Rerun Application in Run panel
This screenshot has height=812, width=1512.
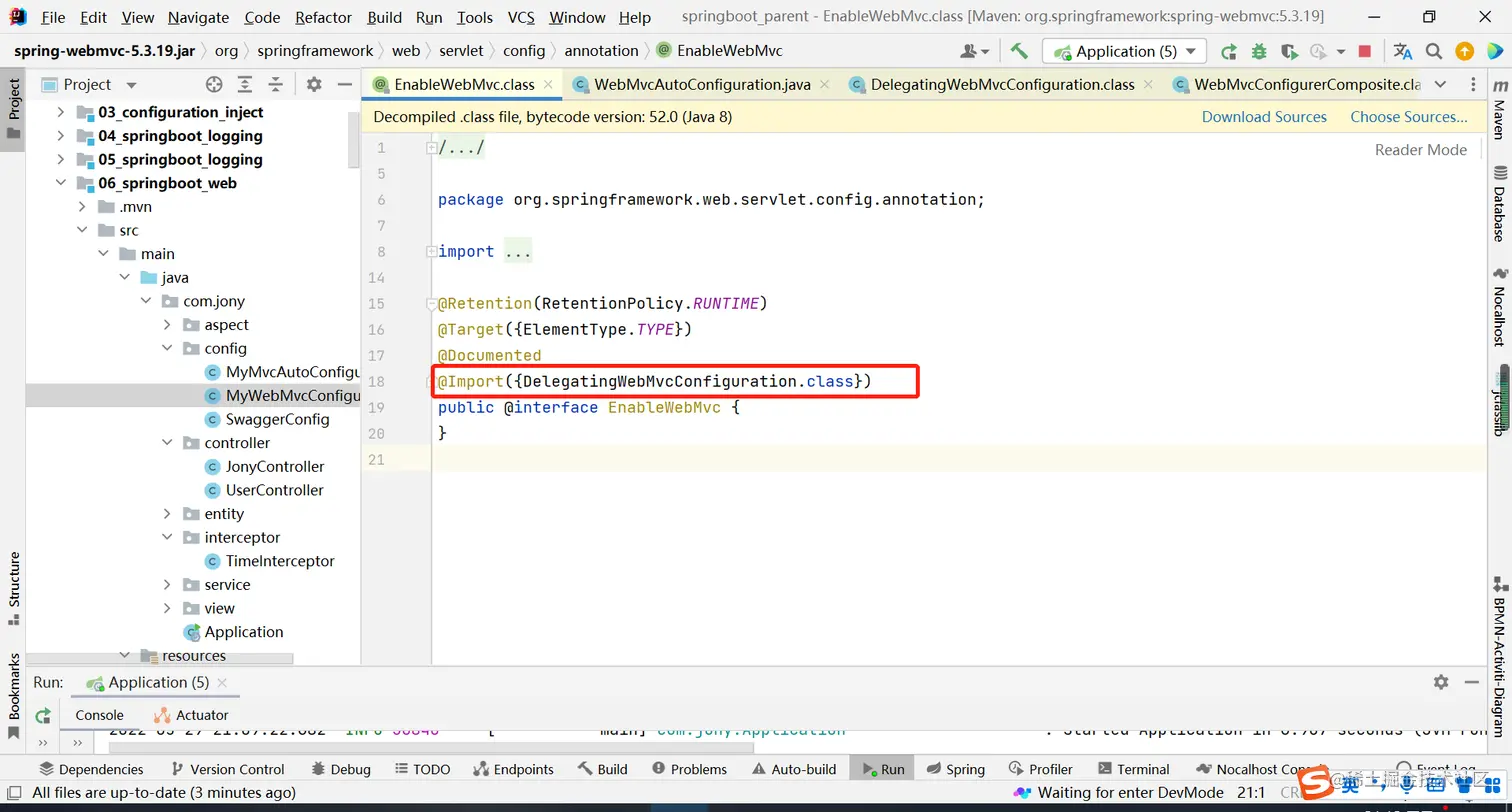[x=43, y=715]
